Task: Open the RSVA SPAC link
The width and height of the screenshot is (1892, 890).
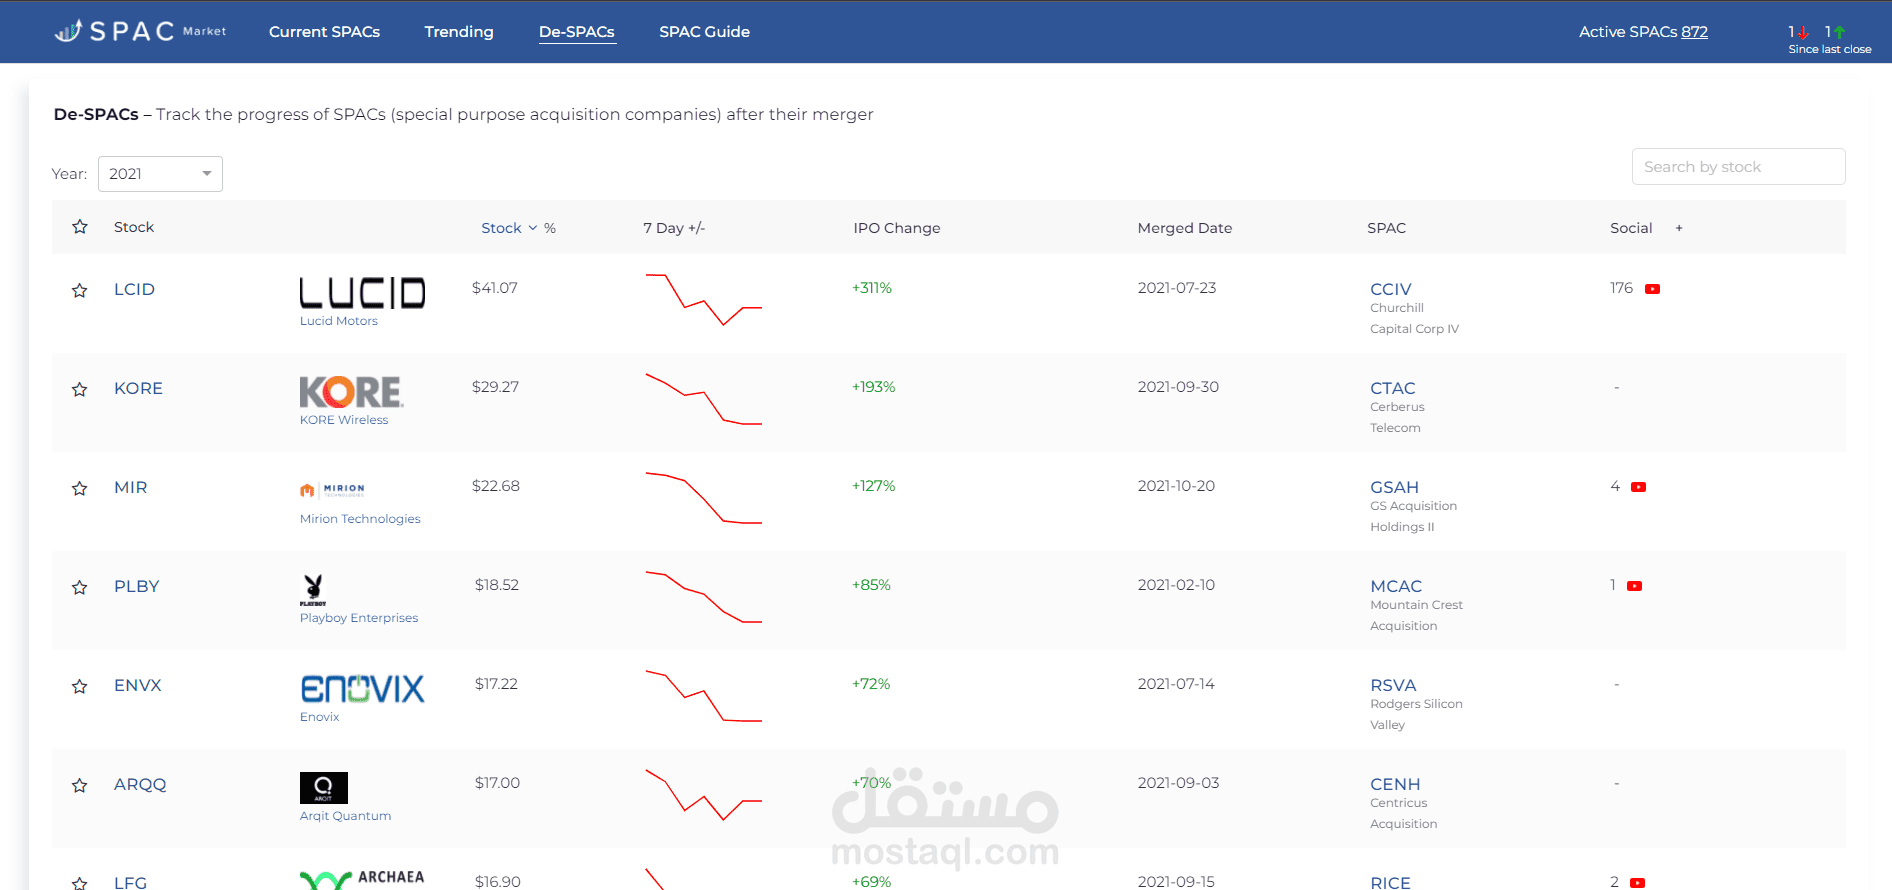Action: [x=1393, y=685]
